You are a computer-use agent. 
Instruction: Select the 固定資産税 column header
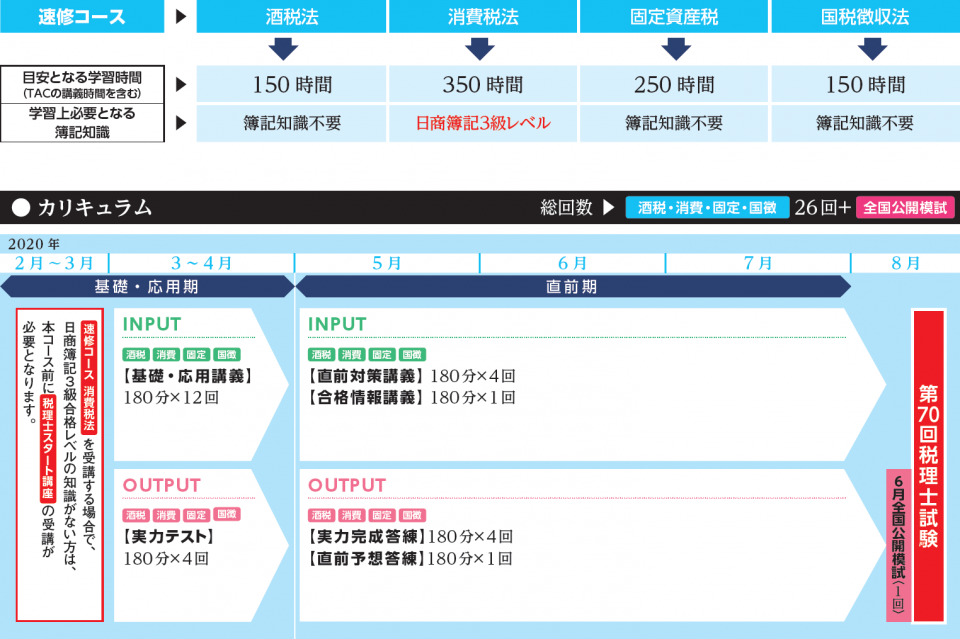[x=677, y=17]
